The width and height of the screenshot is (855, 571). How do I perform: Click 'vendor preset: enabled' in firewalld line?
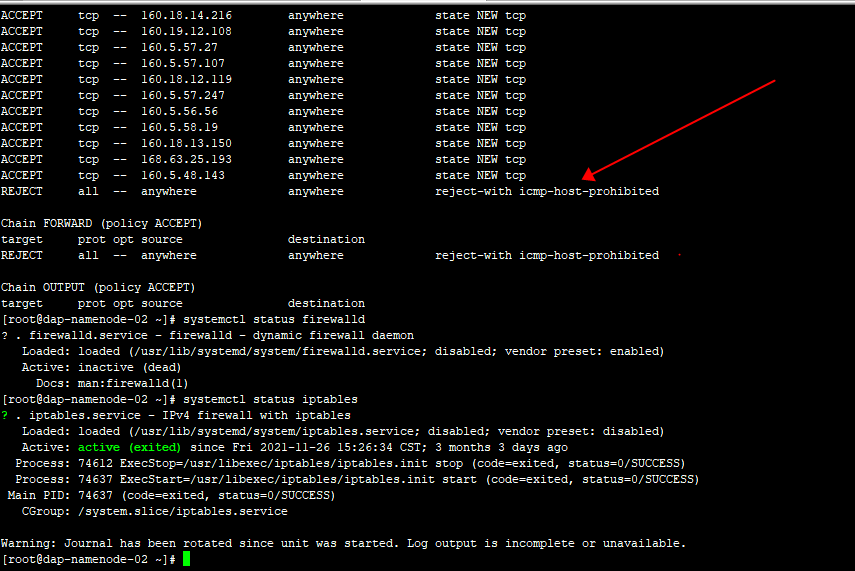pyautogui.click(x=582, y=351)
